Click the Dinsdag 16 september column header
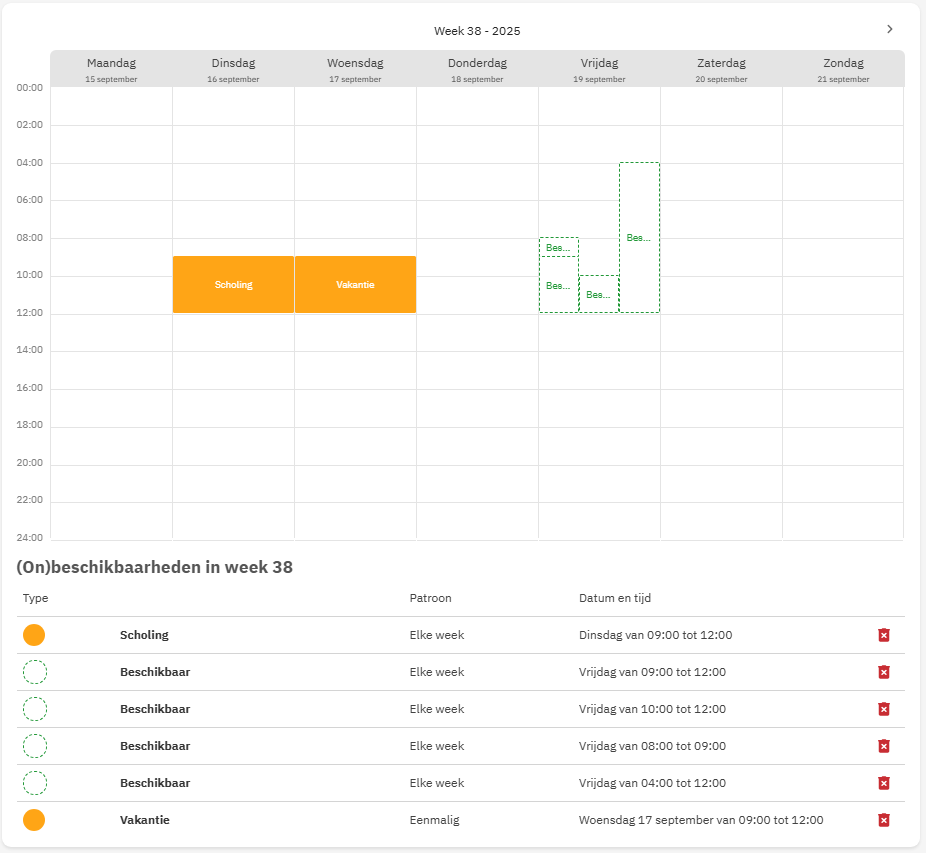The height and width of the screenshot is (853, 926). (233, 69)
